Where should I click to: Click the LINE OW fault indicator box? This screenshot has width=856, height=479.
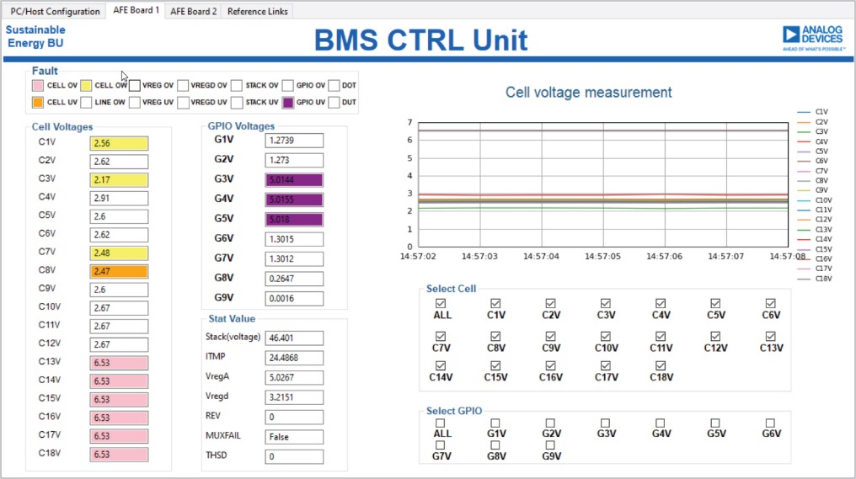coord(86,102)
